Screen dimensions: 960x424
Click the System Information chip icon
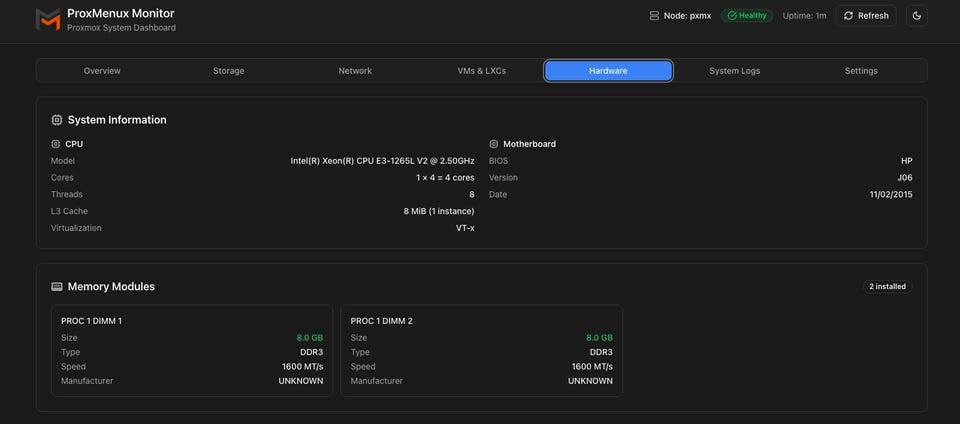pos(57,120)
